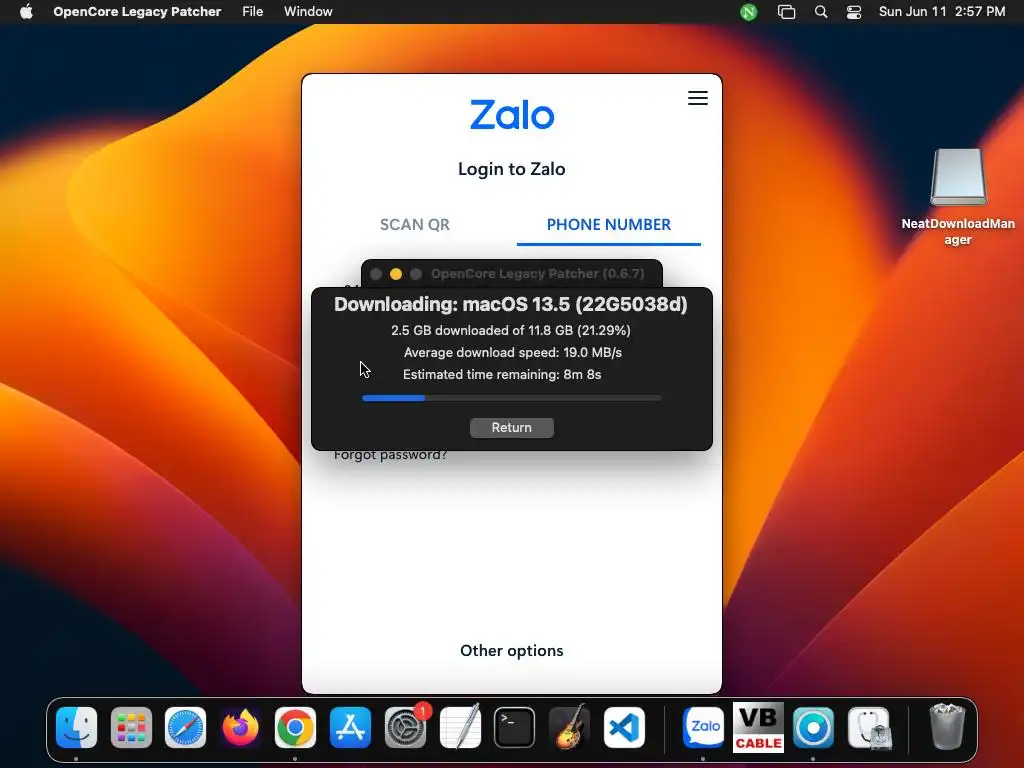Click the date and time in menu bar
Viewport: 1024px width, 768px height.
pos(942,12)
